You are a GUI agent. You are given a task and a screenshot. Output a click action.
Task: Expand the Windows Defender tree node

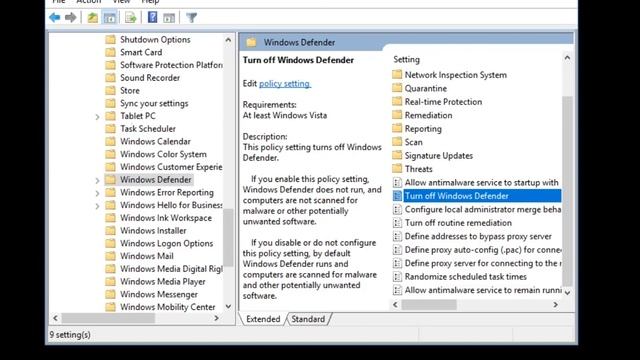coord(97,180)
